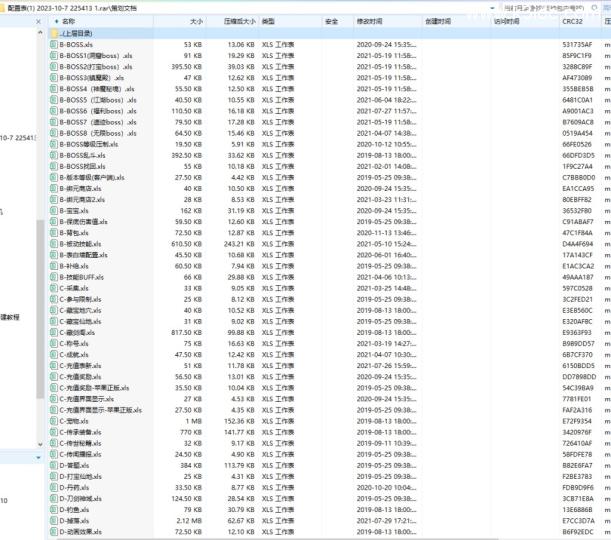
Task: Select the icon for the B-BOSS6 file
Action: click(54, 111)
